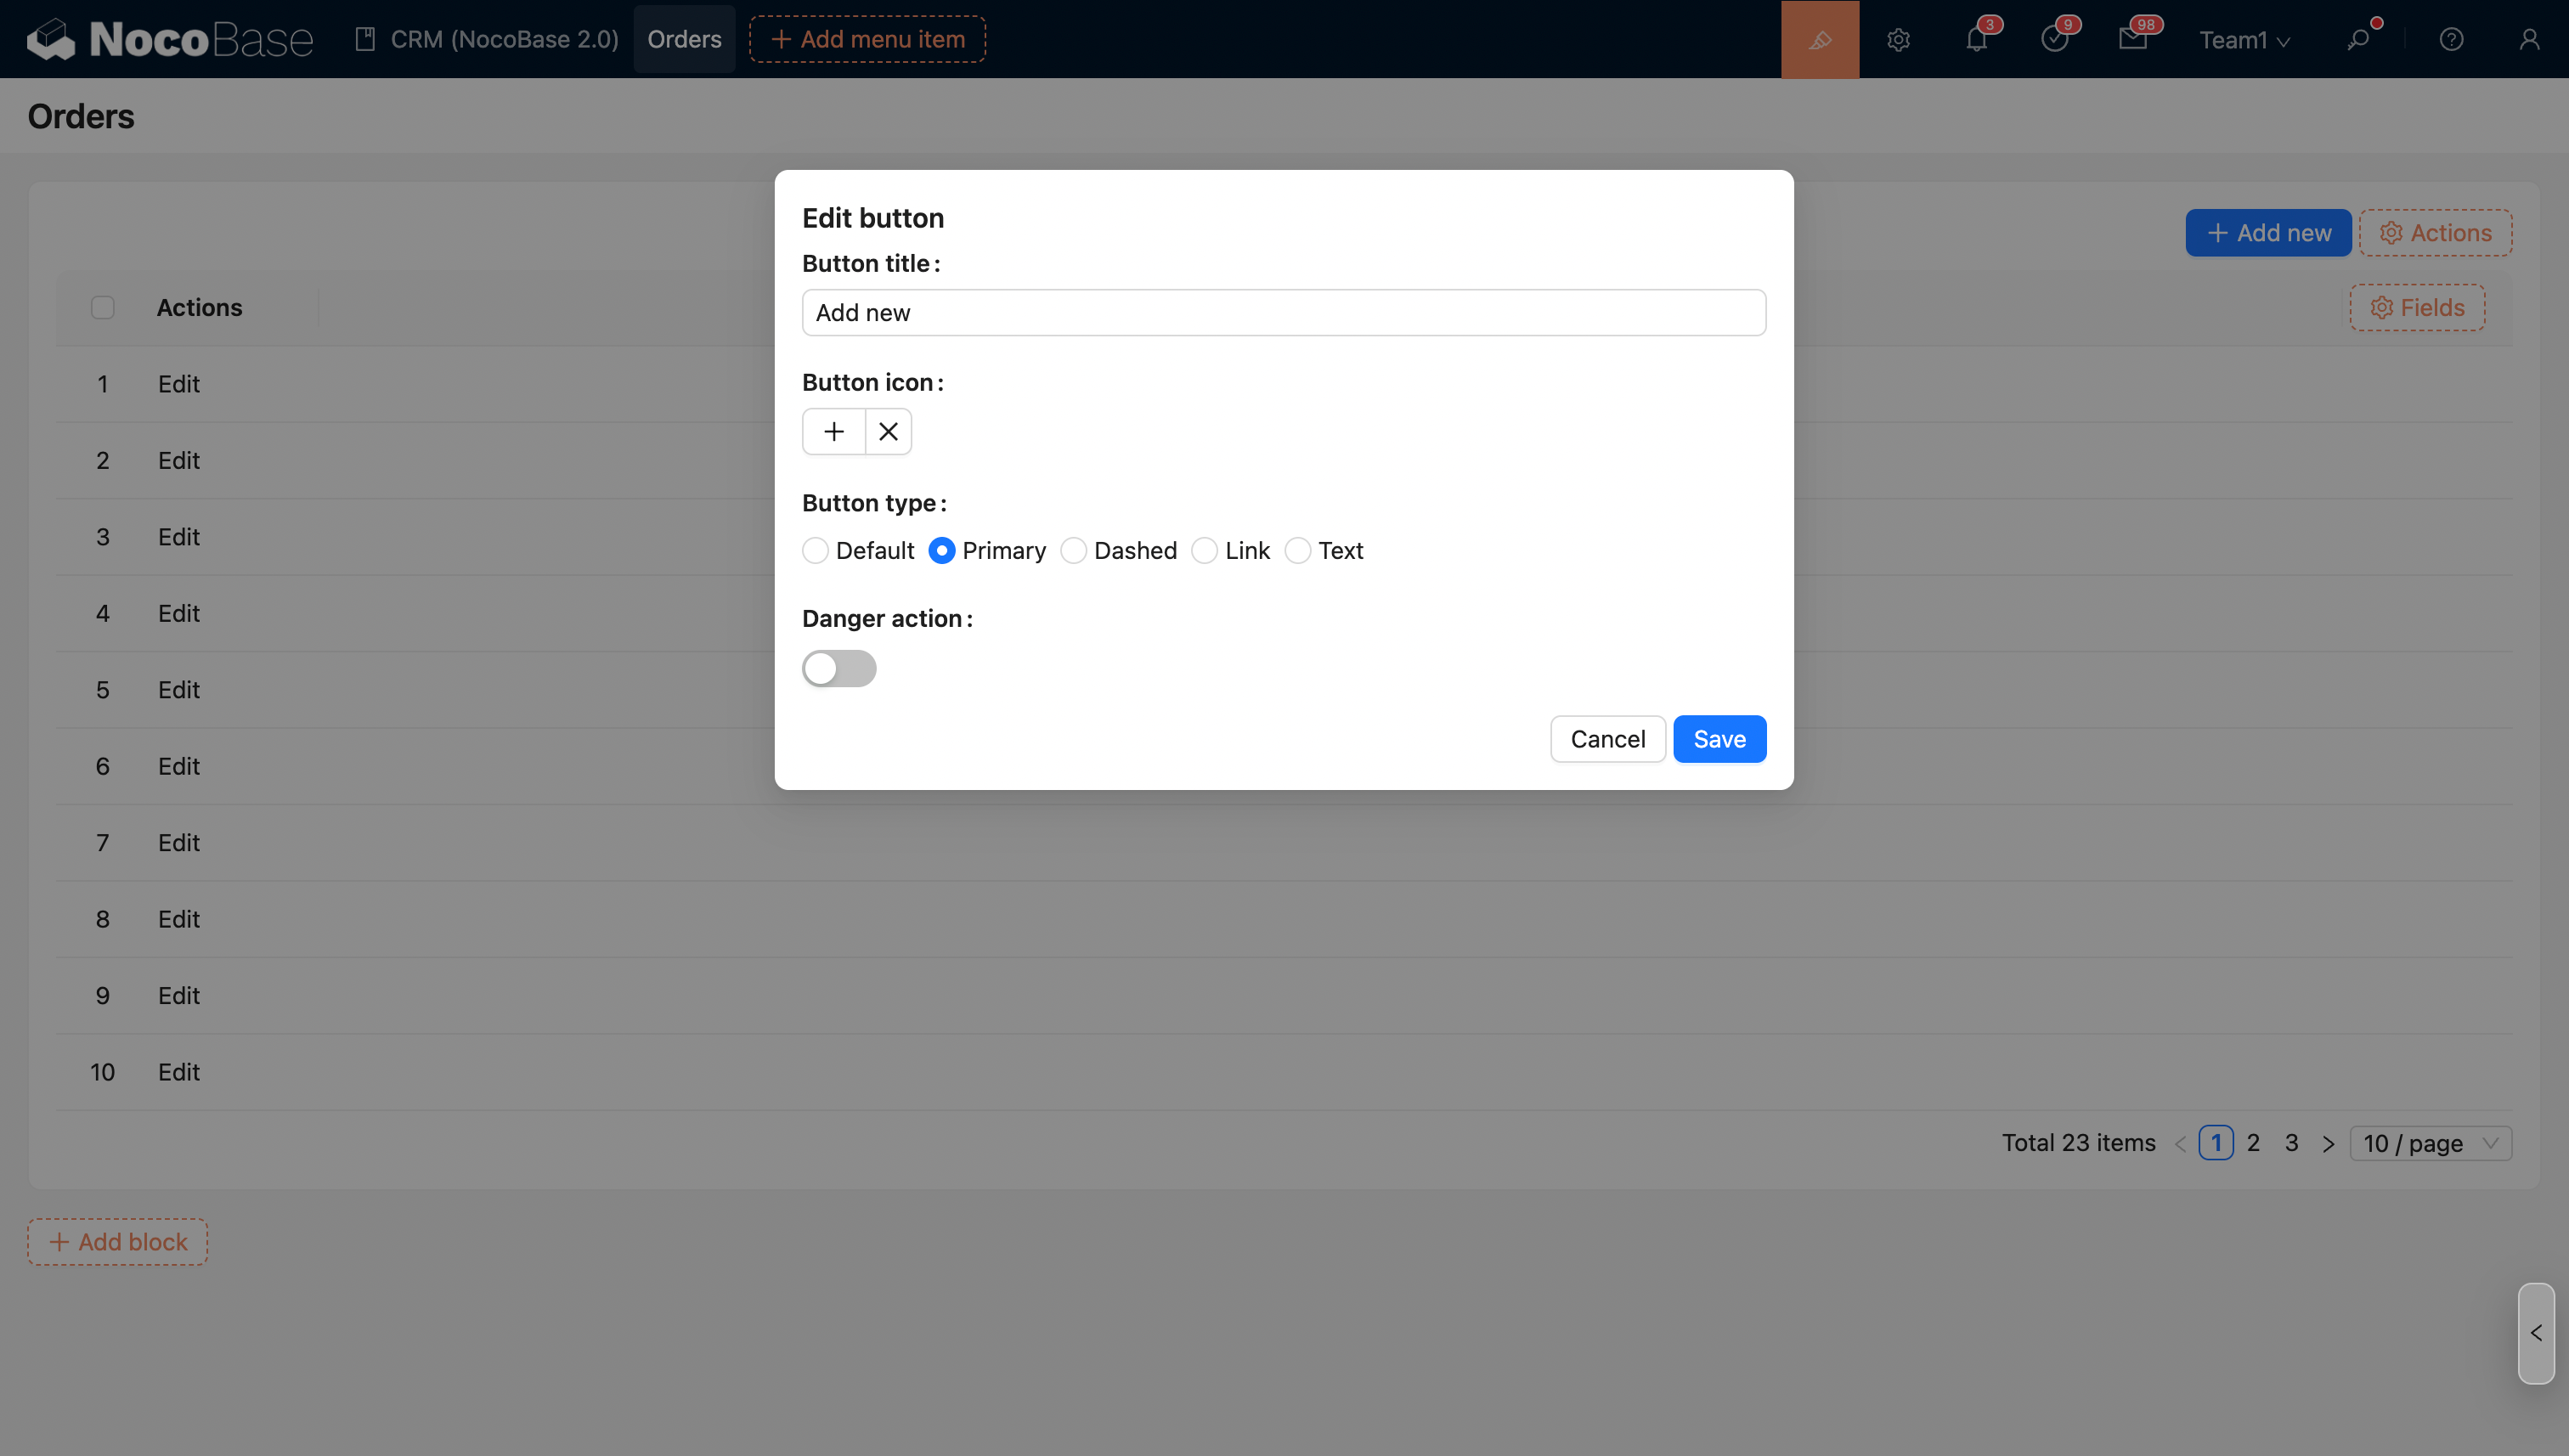
Task: Click the UI editor highlighter icon
Action: [1819, 39]
